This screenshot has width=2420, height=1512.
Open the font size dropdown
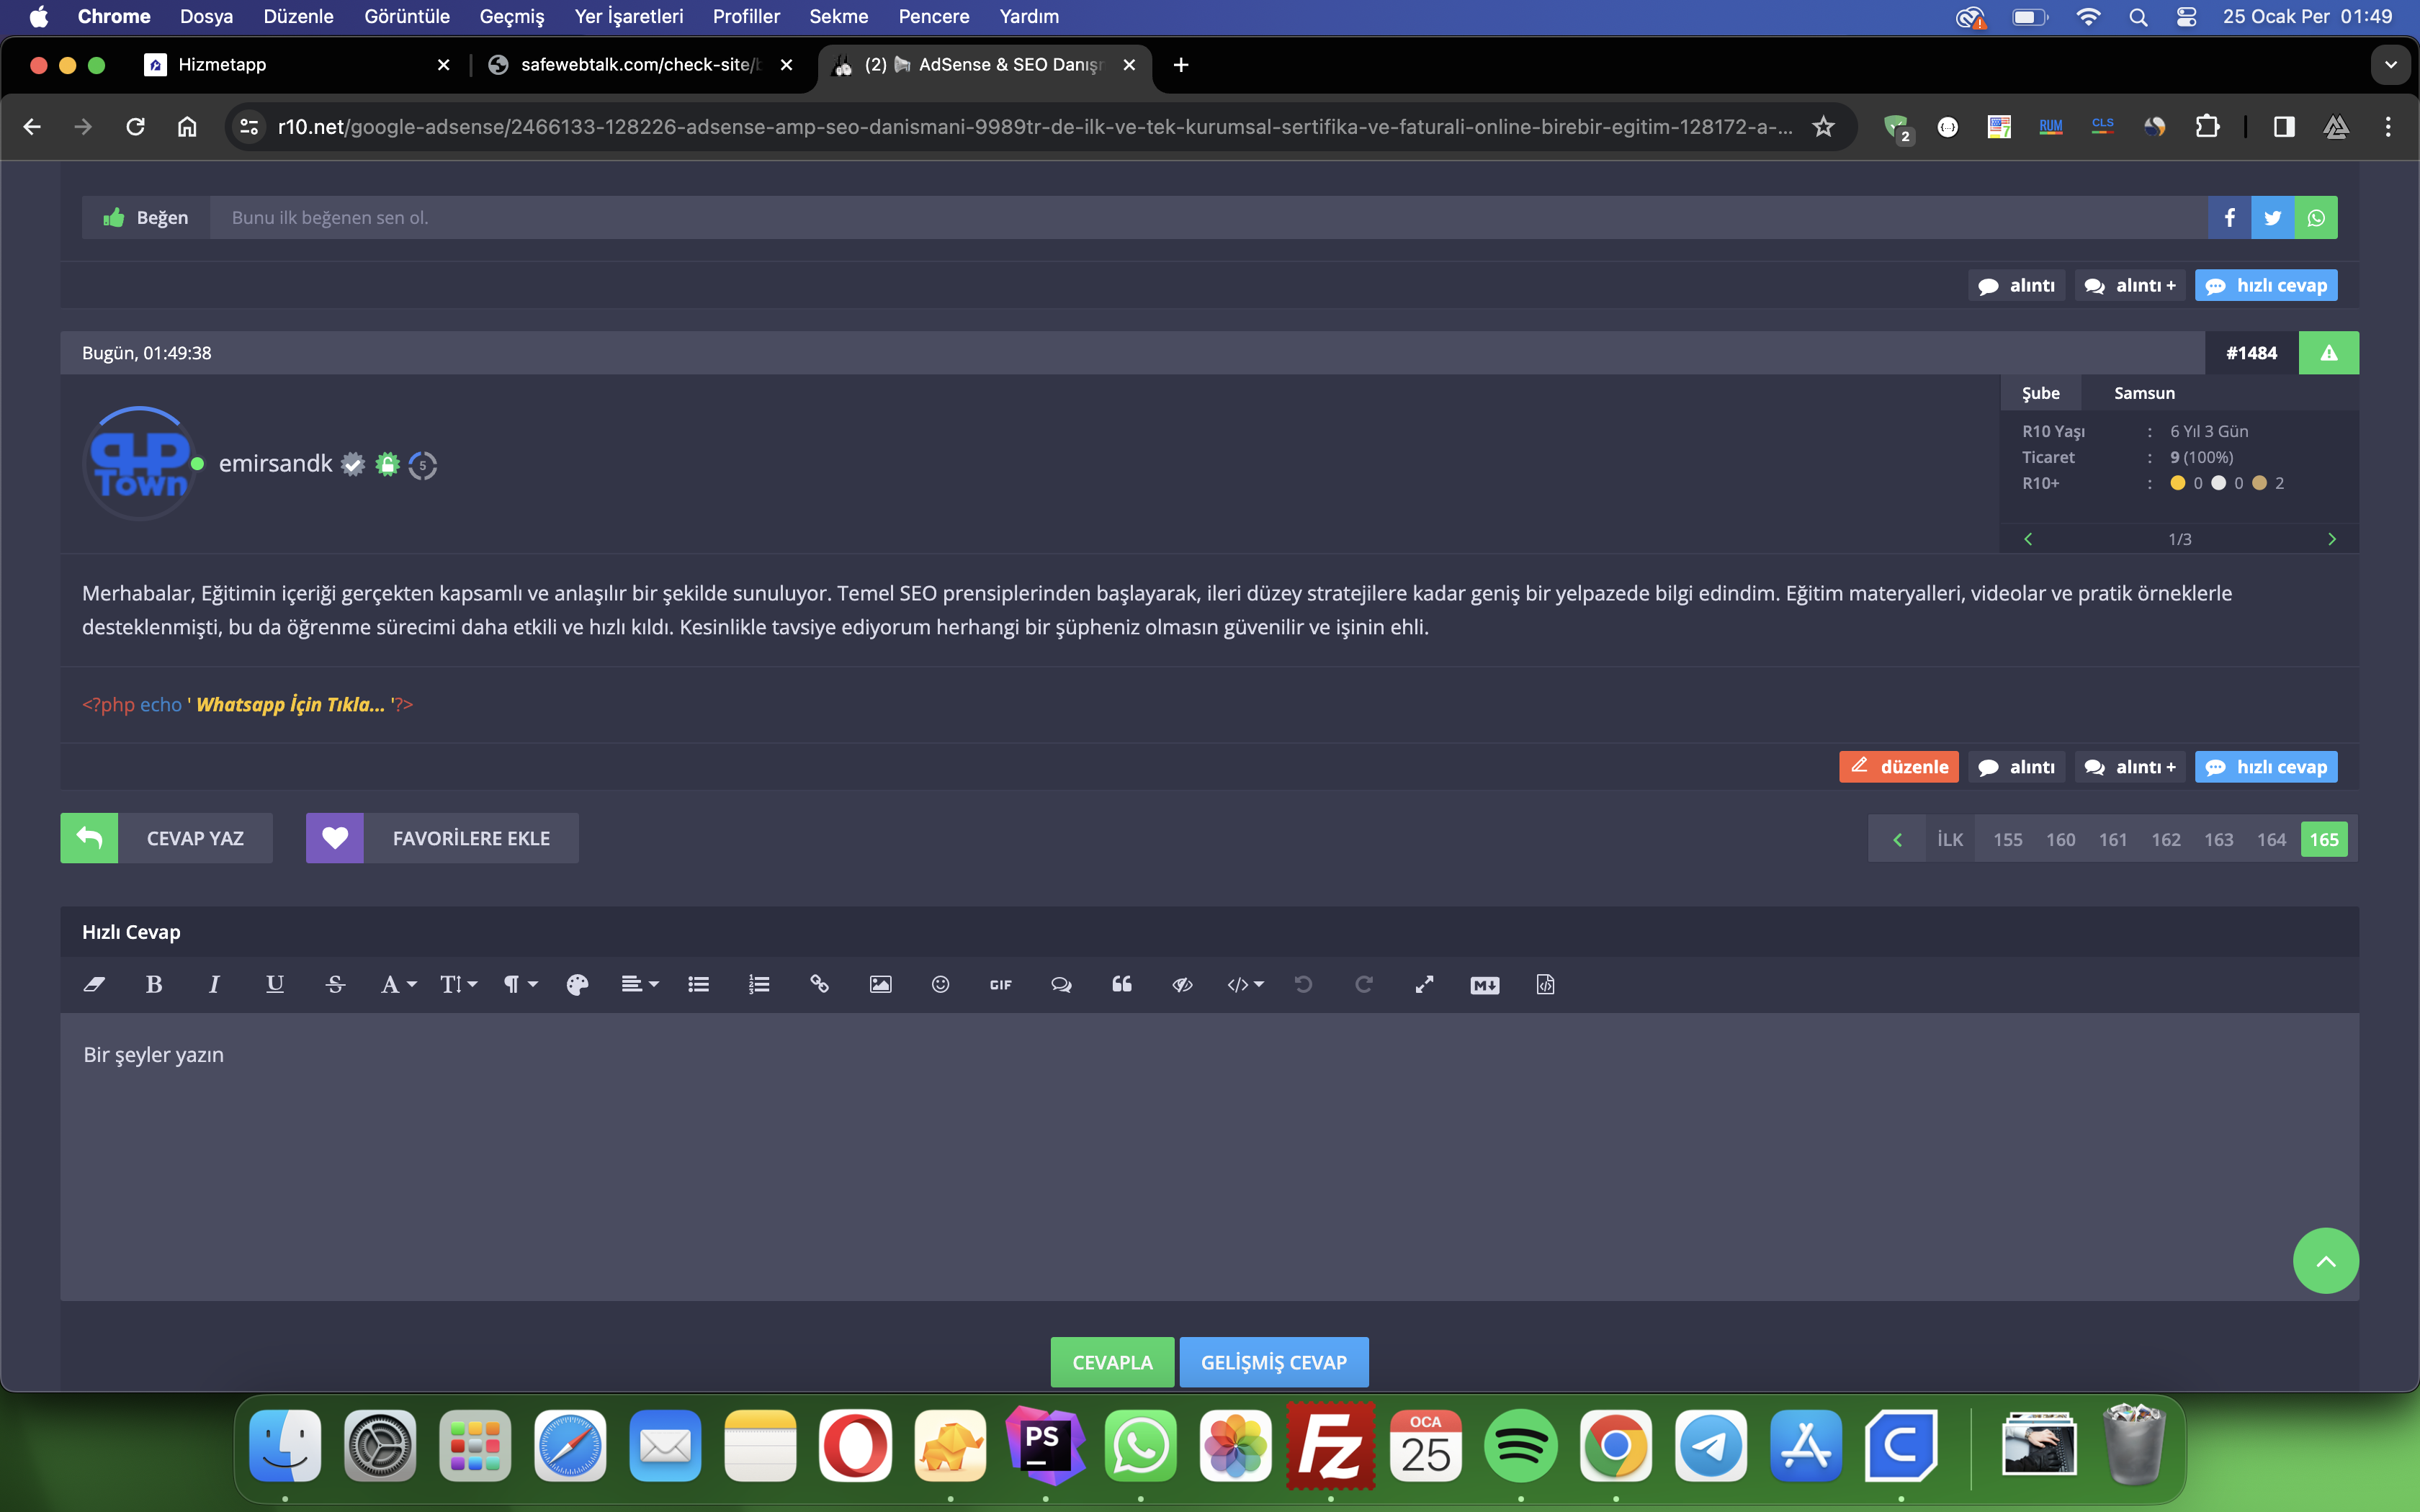point(458,984)
